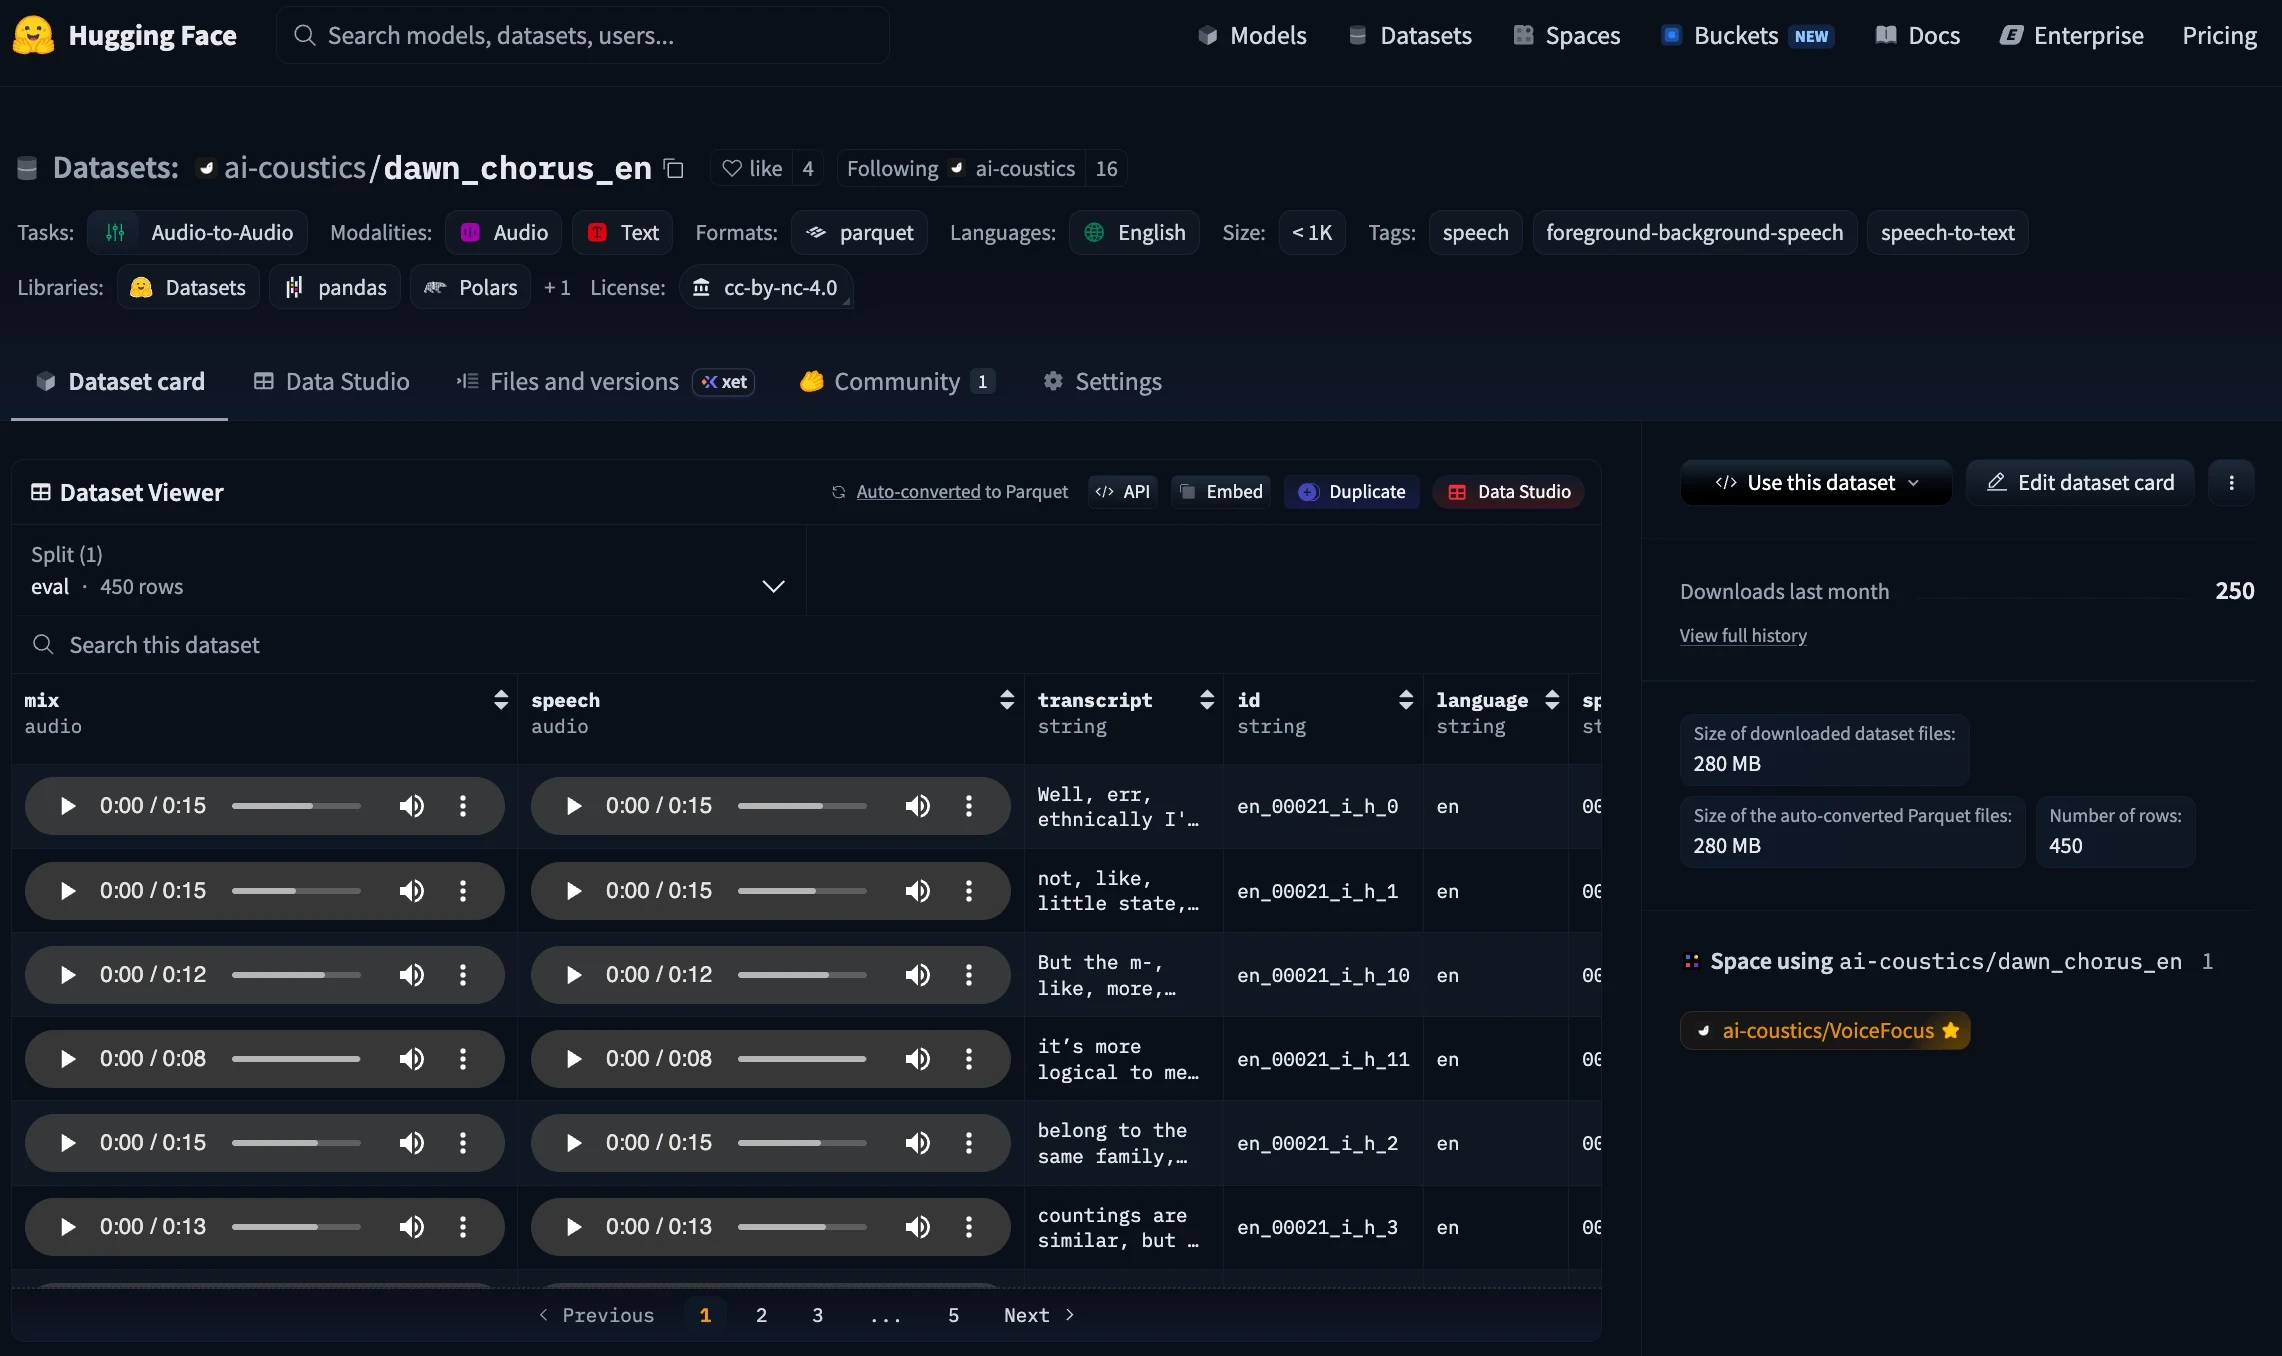Open the API viewer icon
The width and height of the screenshot is (2282, 1356).
[x=1104, y=491]
